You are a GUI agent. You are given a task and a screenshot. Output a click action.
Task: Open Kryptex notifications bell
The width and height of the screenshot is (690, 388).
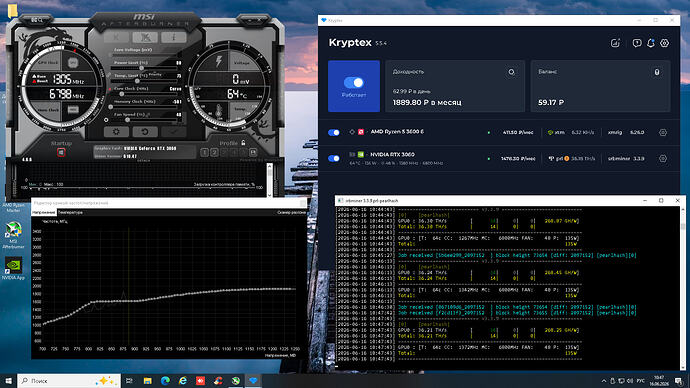tap(651, 43)
